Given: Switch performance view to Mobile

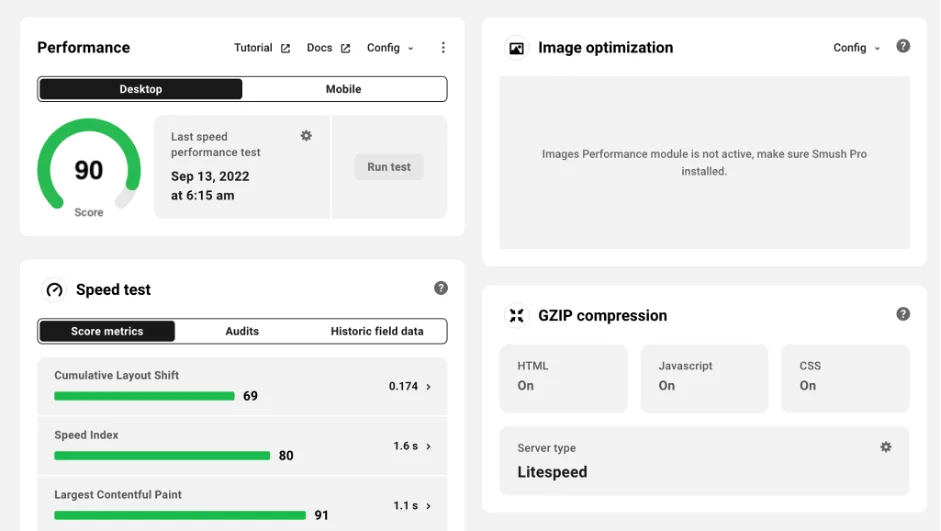Looking at the screenshot, I should coord(344,89).
